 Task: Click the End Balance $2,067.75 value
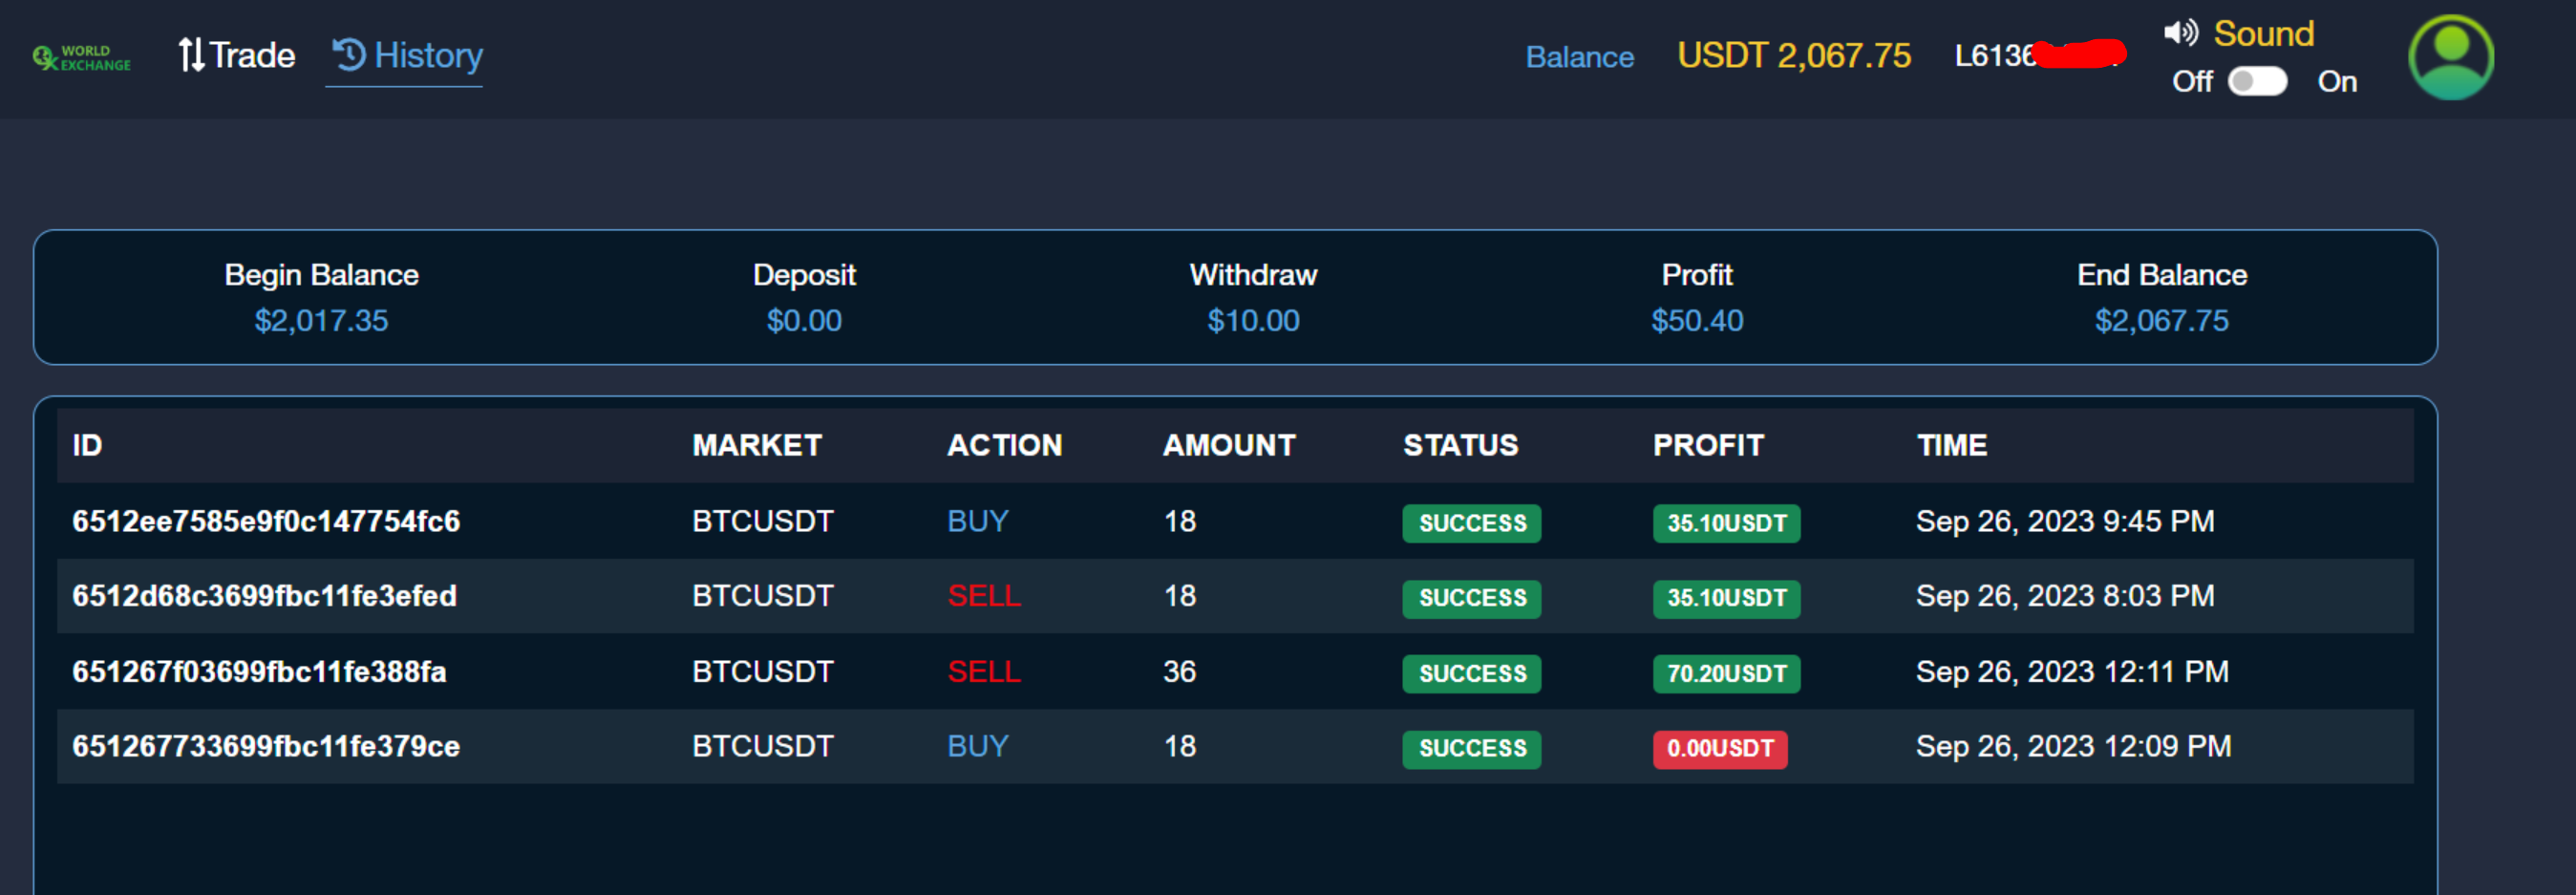tap(2161, 320)
